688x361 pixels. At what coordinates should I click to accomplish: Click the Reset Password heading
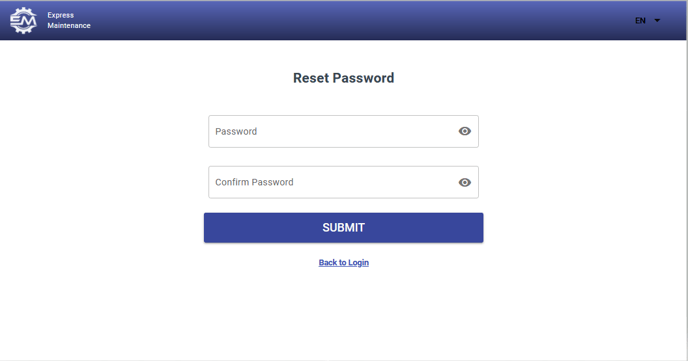click(x=344, y=78)
